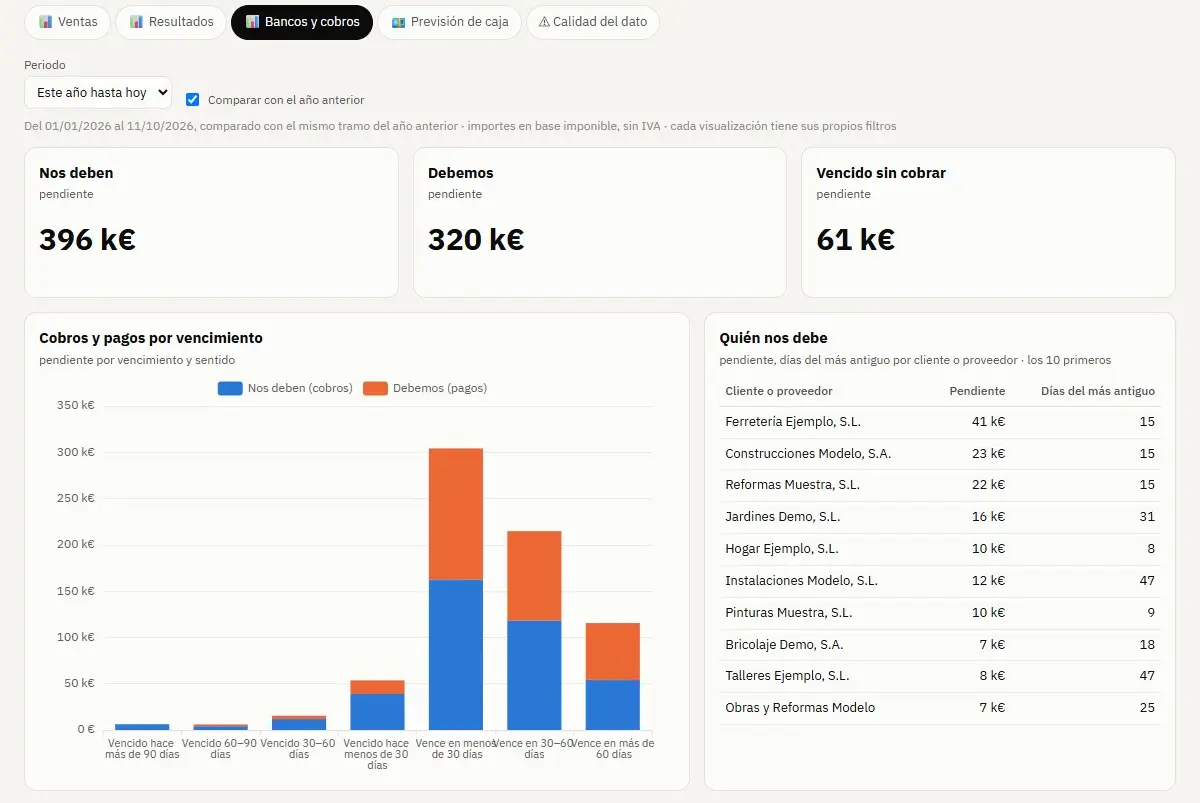This screenshot has height=803, width=1200.
Task: Select the Talleres Ejemplo, S.L. row
Action: click(940, 676)
